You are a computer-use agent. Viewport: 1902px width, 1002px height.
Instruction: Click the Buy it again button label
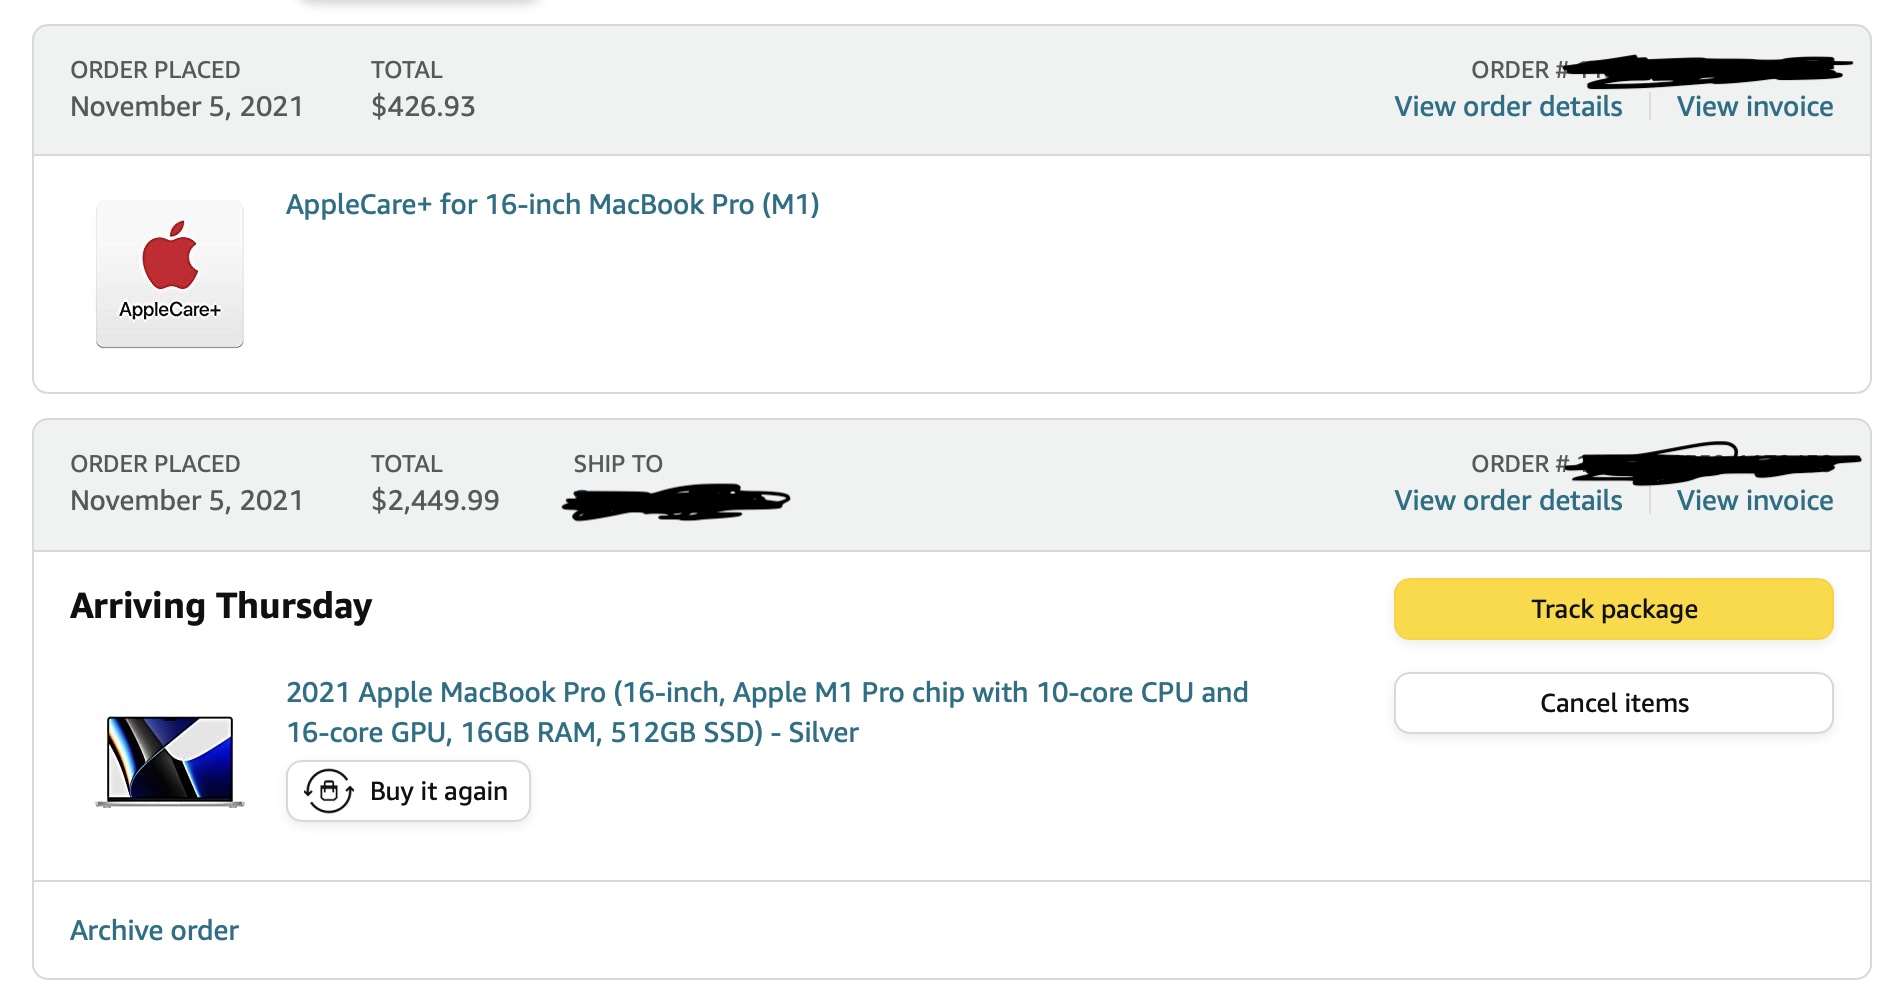438,791
